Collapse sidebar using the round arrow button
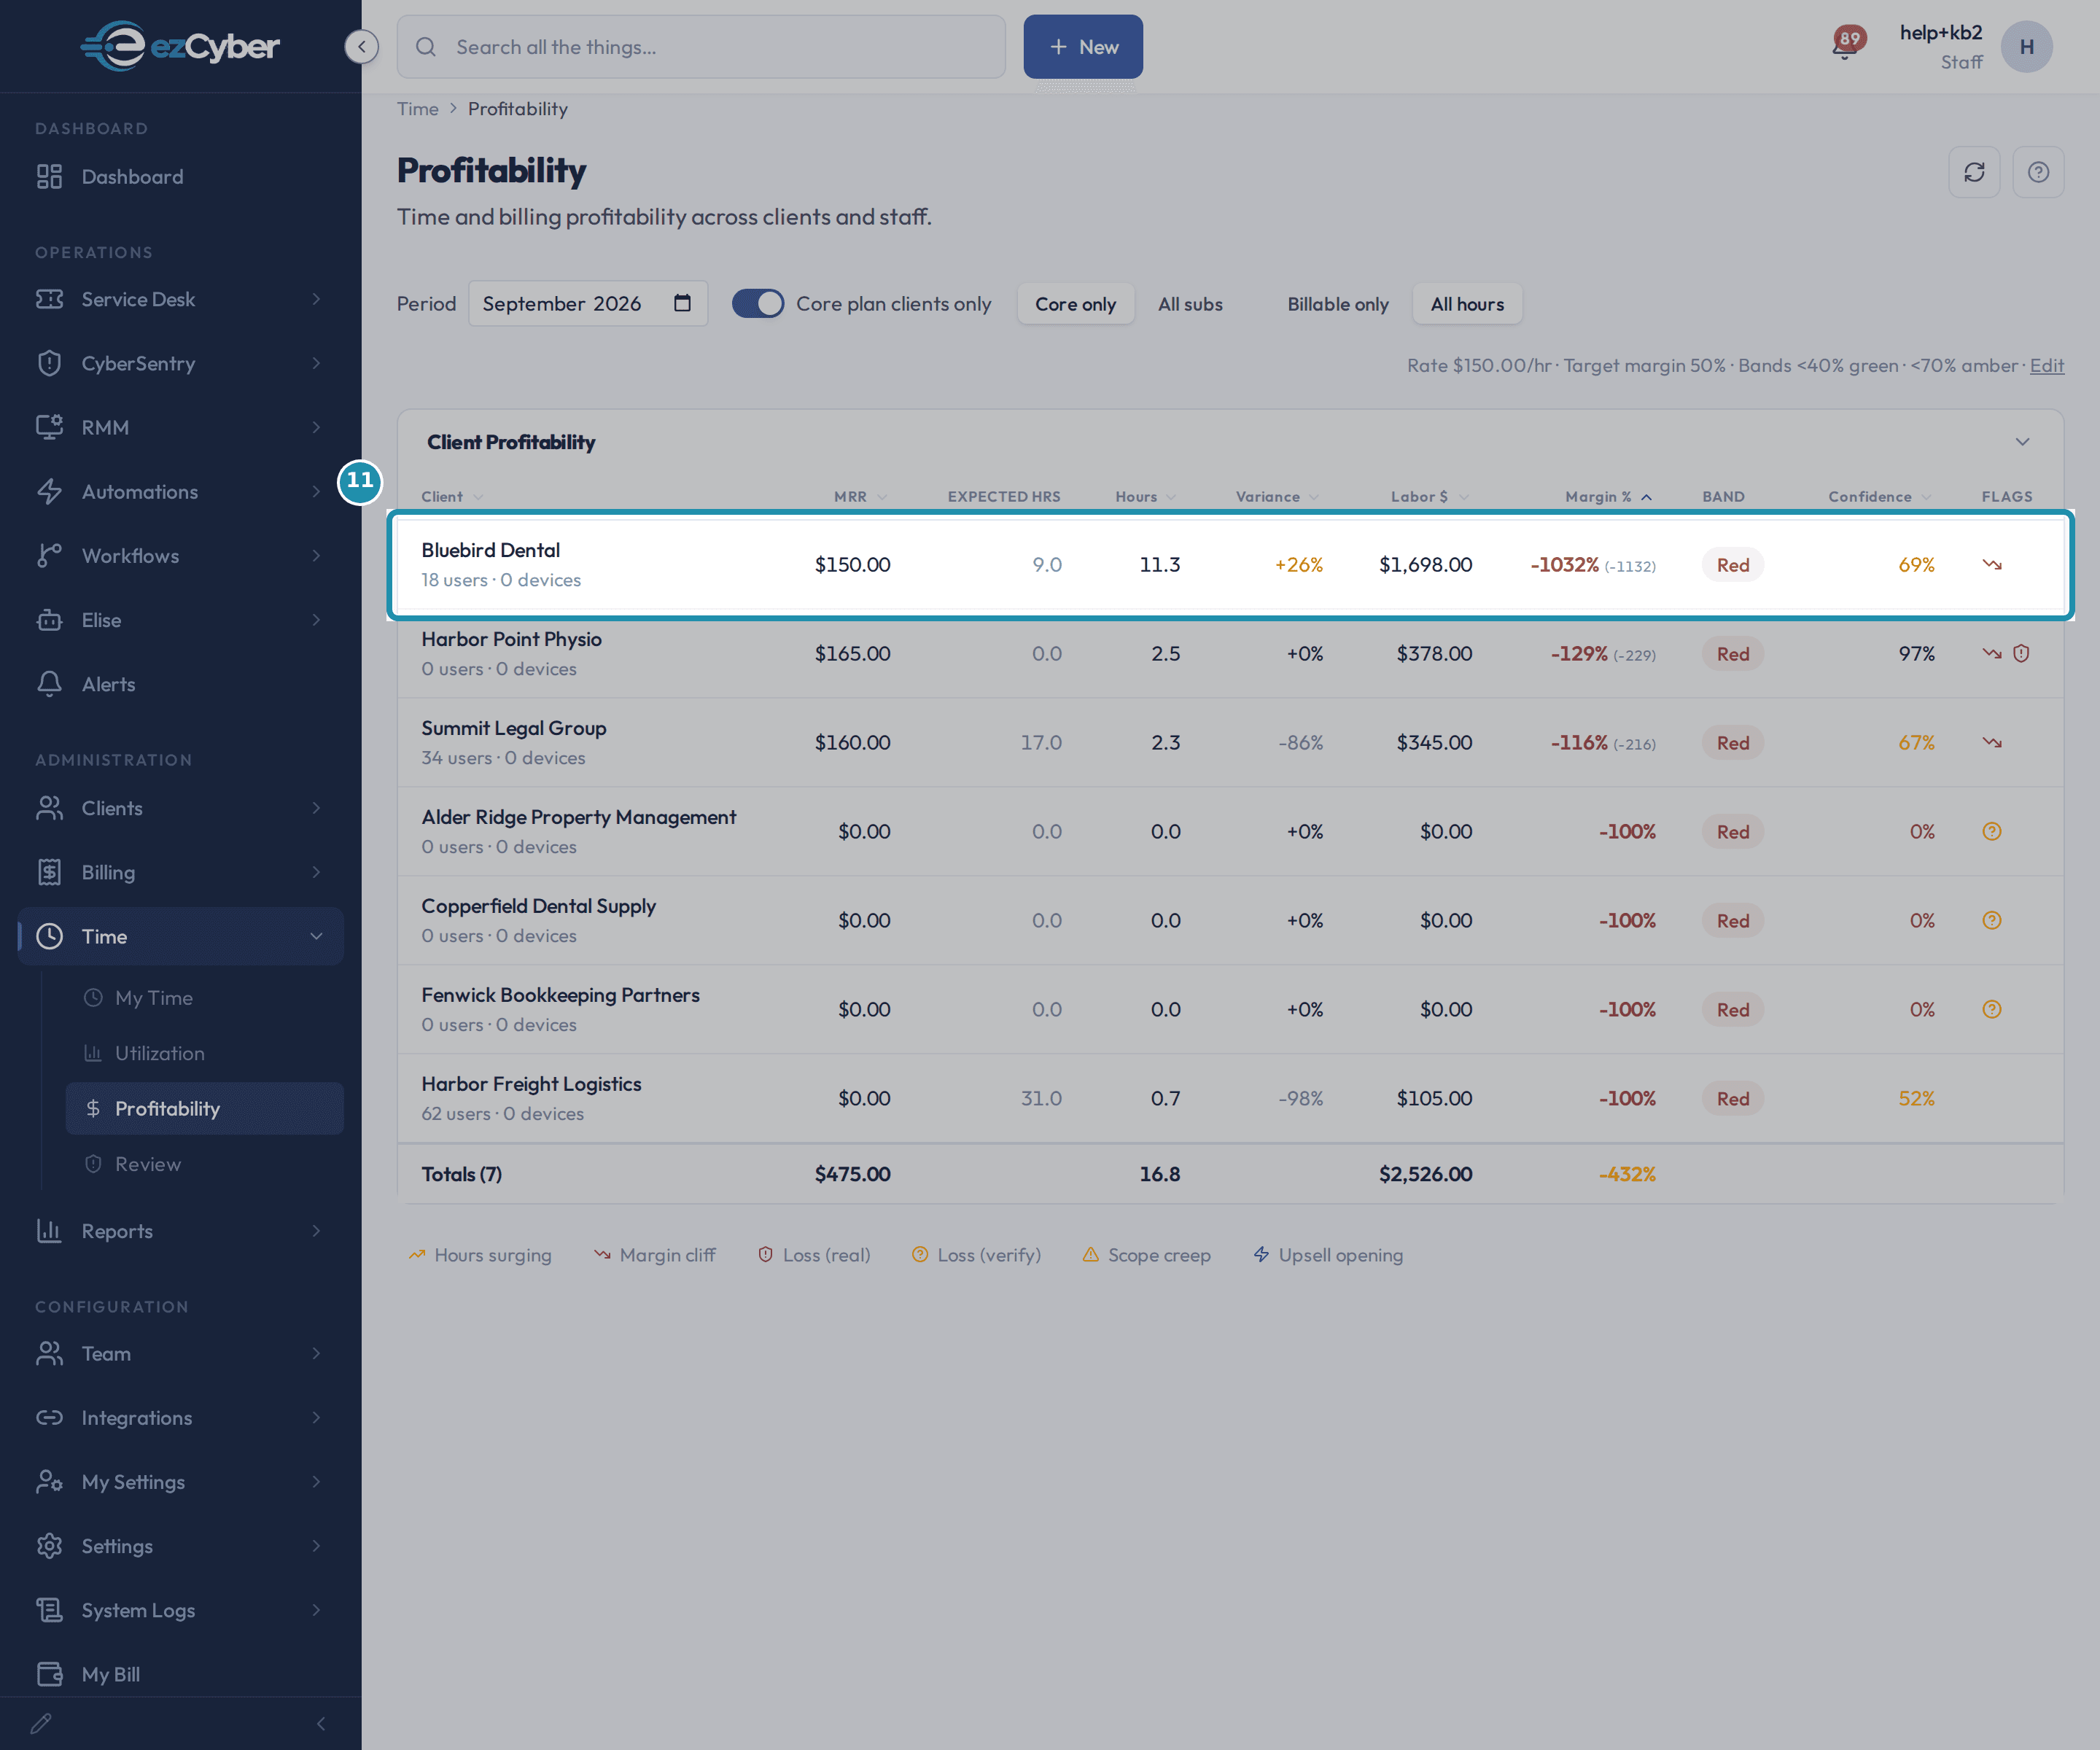Viewport: 2100px width, 1750px height. click(x=361, y=46)
